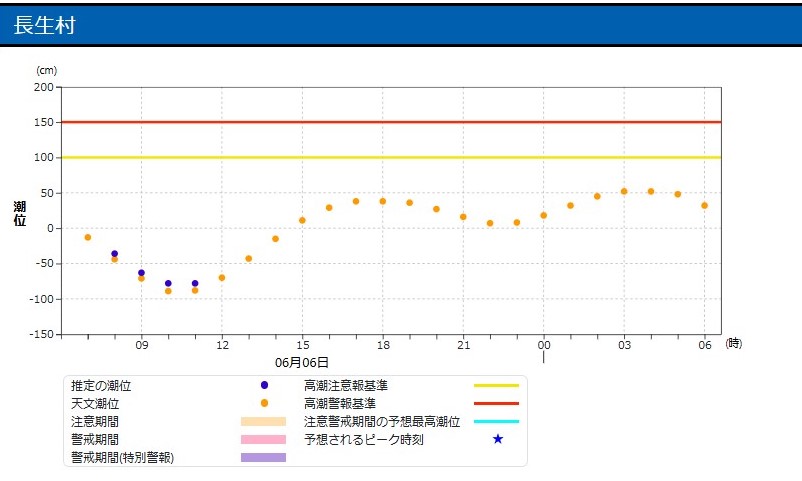
Task: Click the 注意警戒期間の予想最高潮位 legend label
Action: point(382,421)
